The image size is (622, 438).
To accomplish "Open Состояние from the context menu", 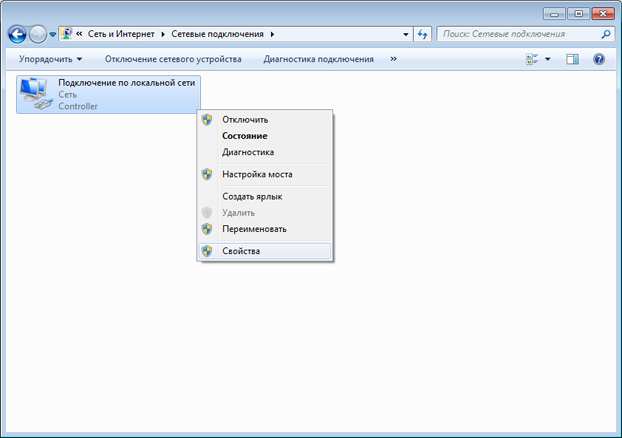I will (x=265, y=136).
